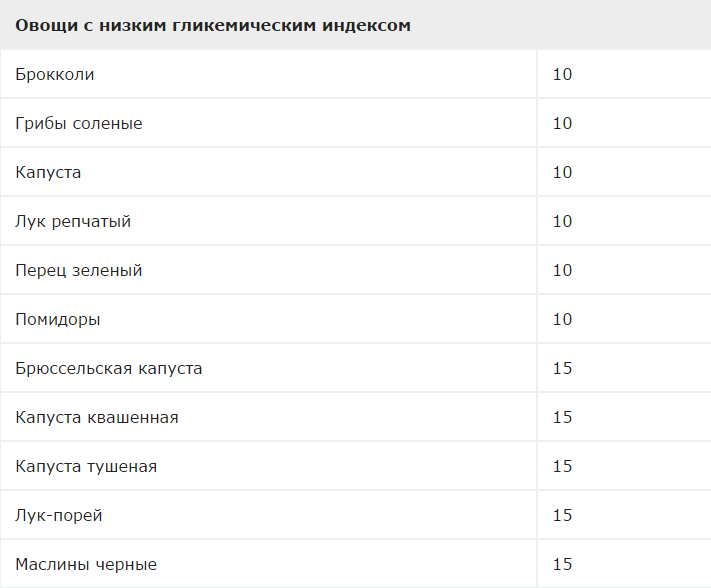Screen dimensions: 711x588
Task: Click the value 15 beside Капуста тушеная
Action: 562,466
